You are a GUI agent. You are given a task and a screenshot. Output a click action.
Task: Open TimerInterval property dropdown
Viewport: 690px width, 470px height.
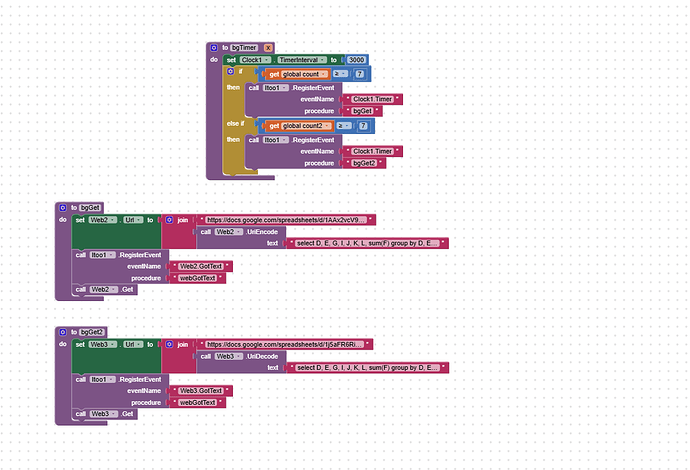[302, 60]
